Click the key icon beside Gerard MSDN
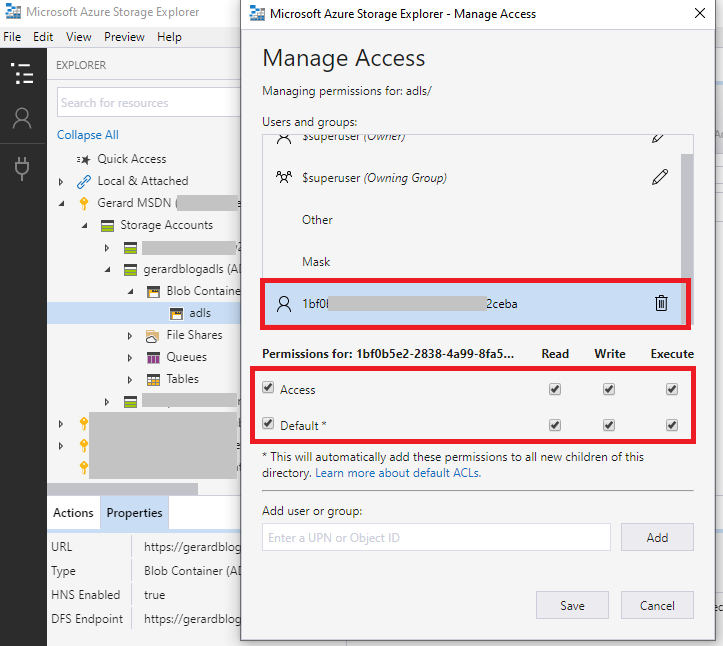This screenshot has height=646, width=723. pyautogui.click(x=83, y=203)
